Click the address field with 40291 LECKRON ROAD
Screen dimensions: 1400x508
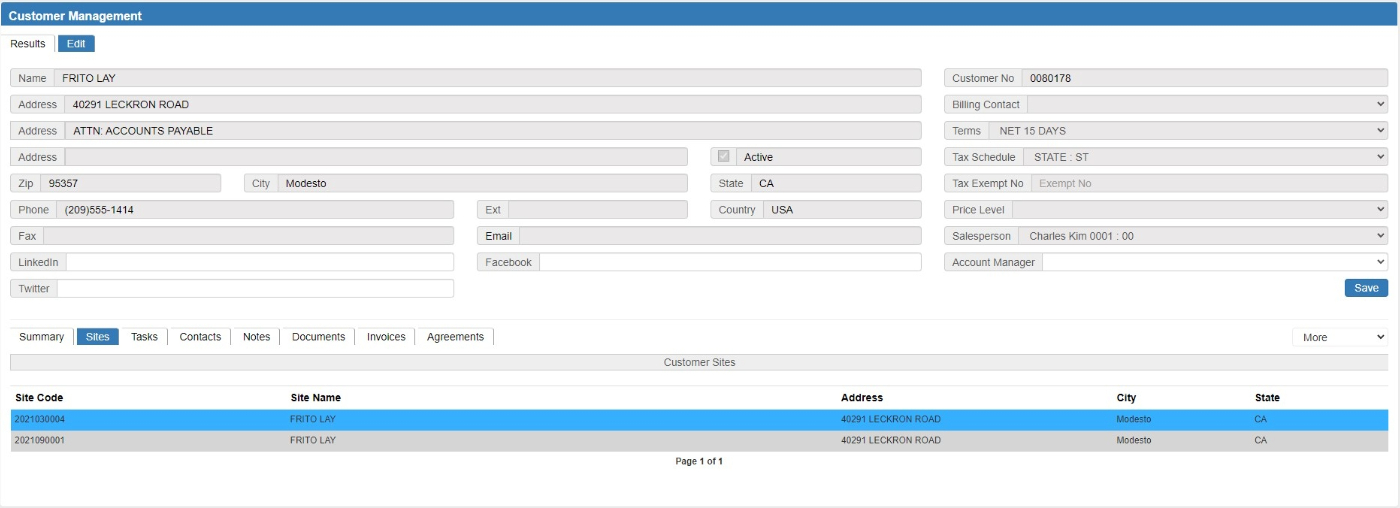[x=493, y=104]
